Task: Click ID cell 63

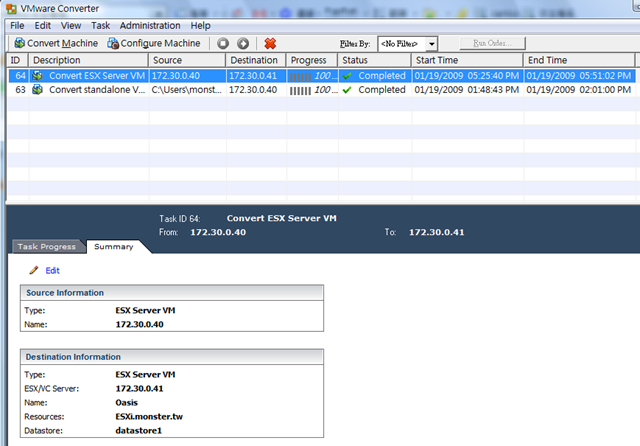Action: point(20,90)
